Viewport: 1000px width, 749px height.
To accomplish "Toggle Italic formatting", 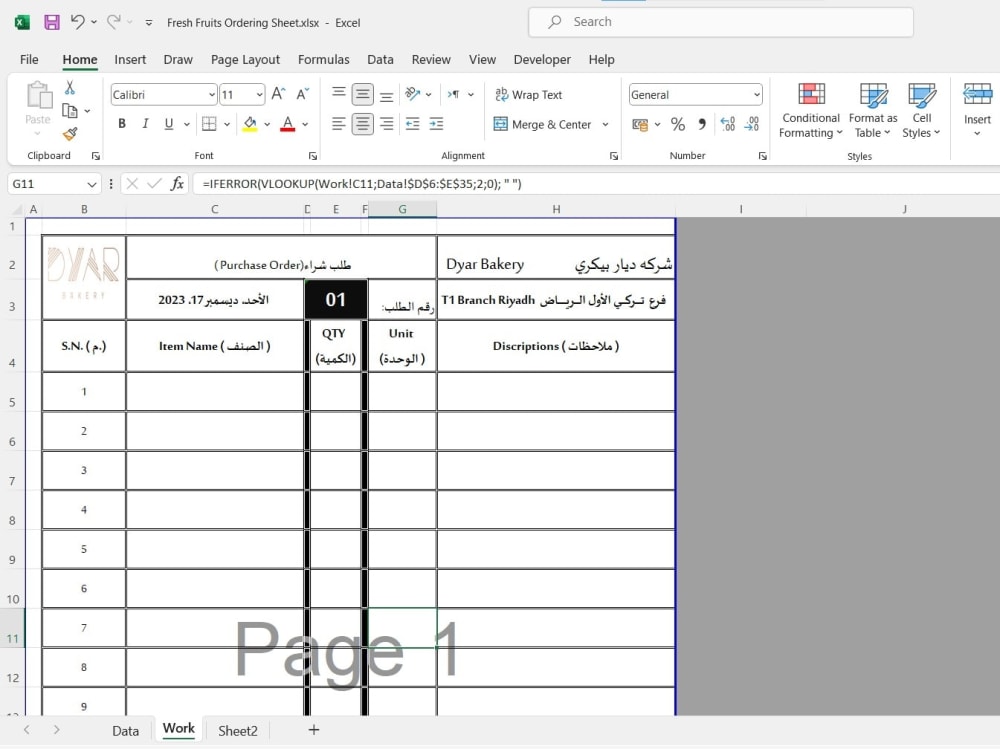I will (x=145, y=124).
